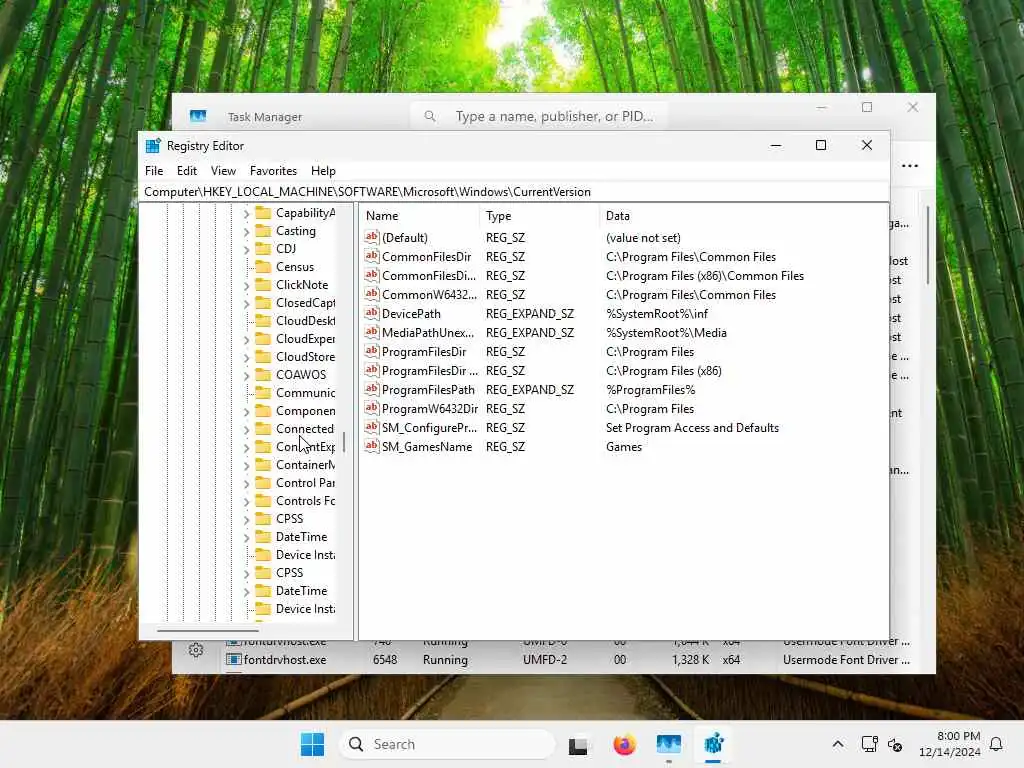Click the 'C:\Program Files (x86)\Common Files' data
Image resolution: width=1024 pixels, height=768 pixels.
coord(705,276)
